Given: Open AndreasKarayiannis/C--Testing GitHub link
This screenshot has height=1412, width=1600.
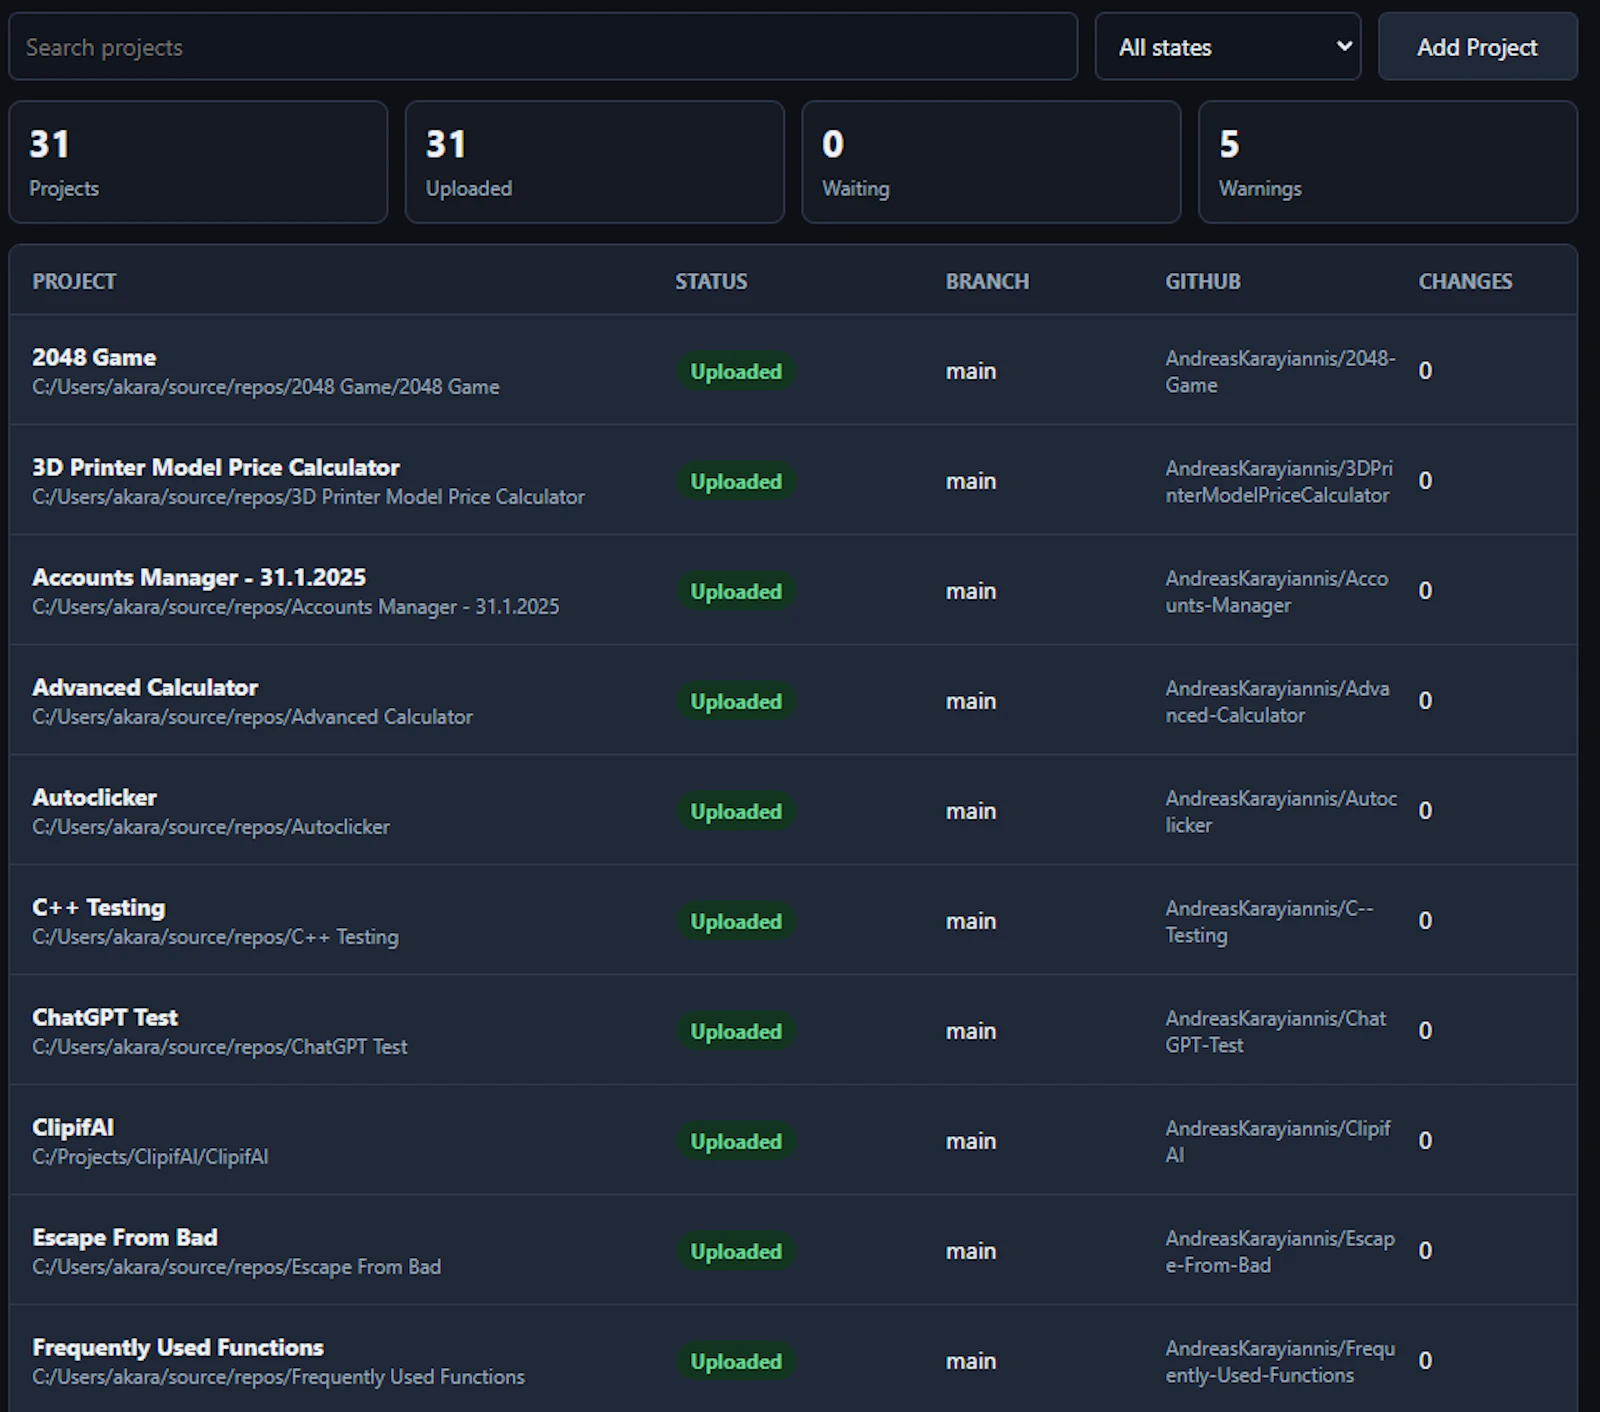Looking at the screenshot, I should (x=1269, y=921).
